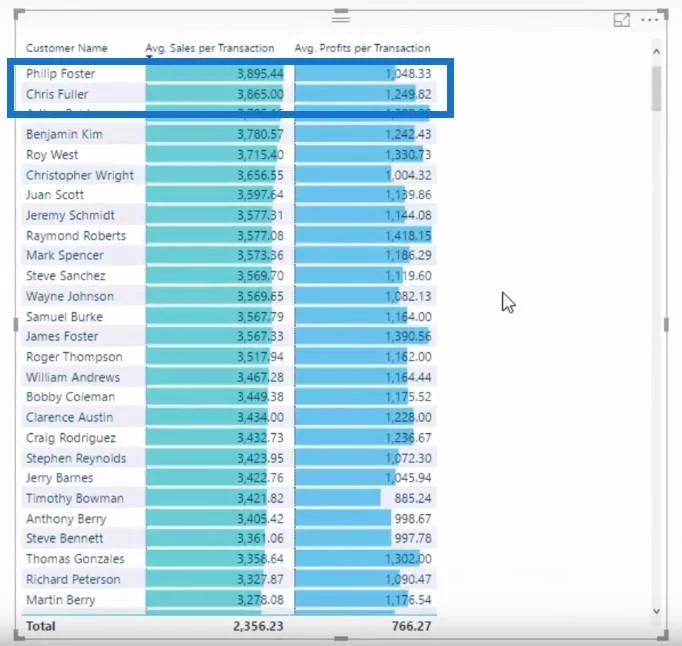Select the Philip Foster row name
The width and height of the screenshot is (682, 646).
pos(60,74)
